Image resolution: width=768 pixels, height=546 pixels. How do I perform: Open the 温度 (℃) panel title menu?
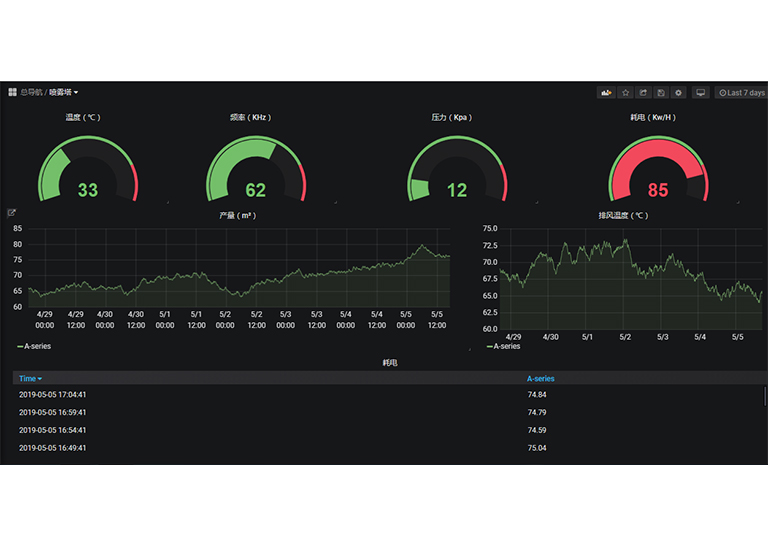[83, 117]
